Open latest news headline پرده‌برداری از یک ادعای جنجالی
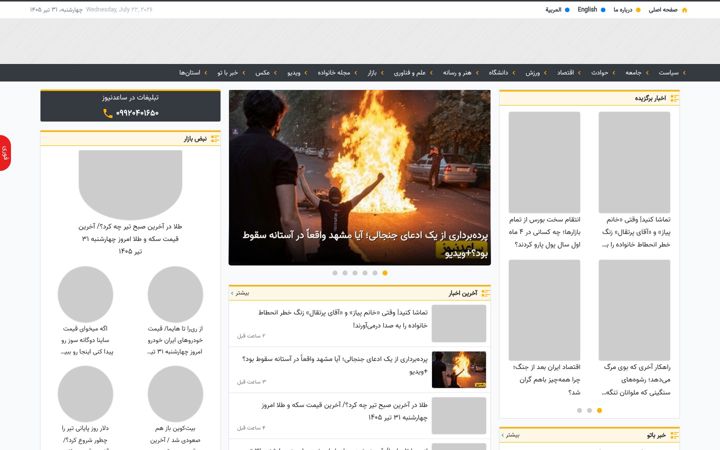 click(335, 365)
